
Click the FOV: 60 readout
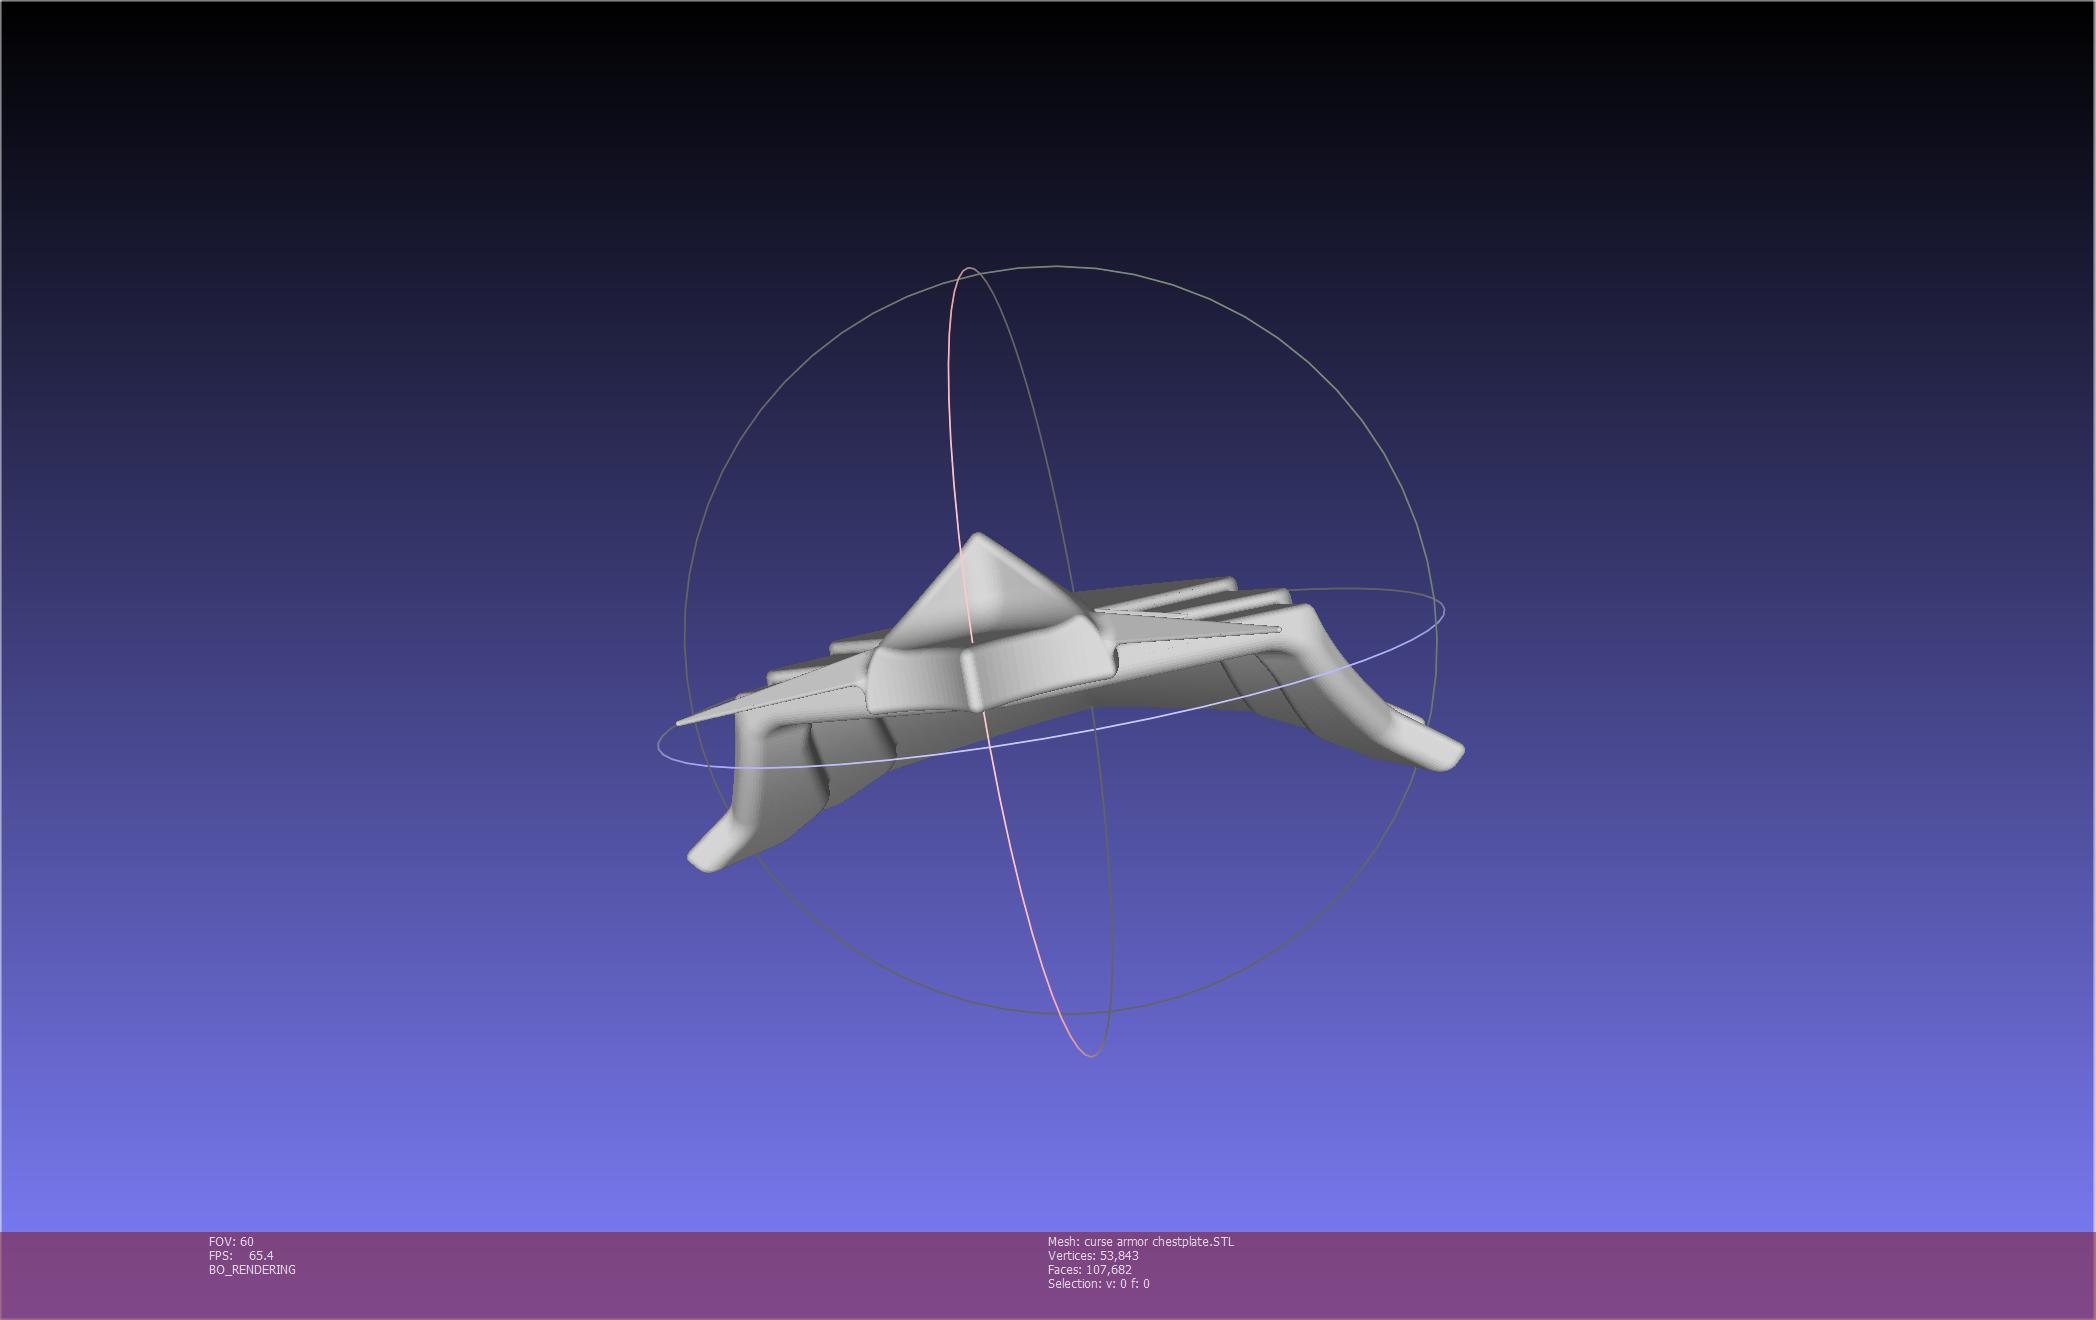coord(231,1241)
